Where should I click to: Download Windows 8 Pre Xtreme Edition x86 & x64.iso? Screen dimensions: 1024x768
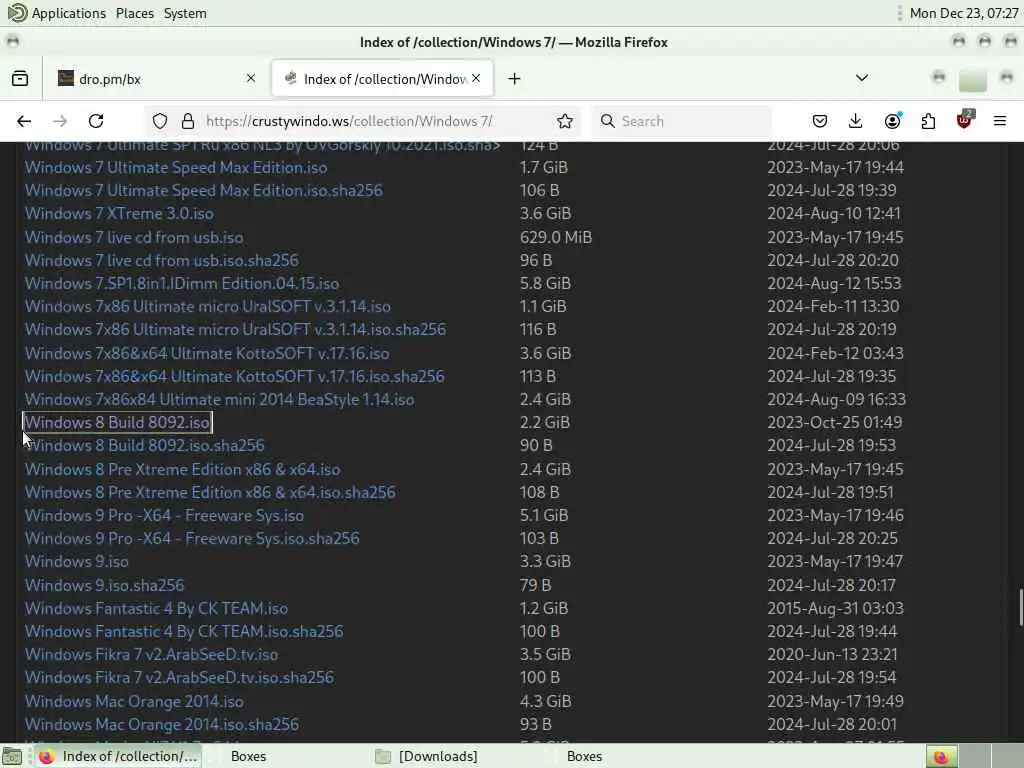point(182,470)
